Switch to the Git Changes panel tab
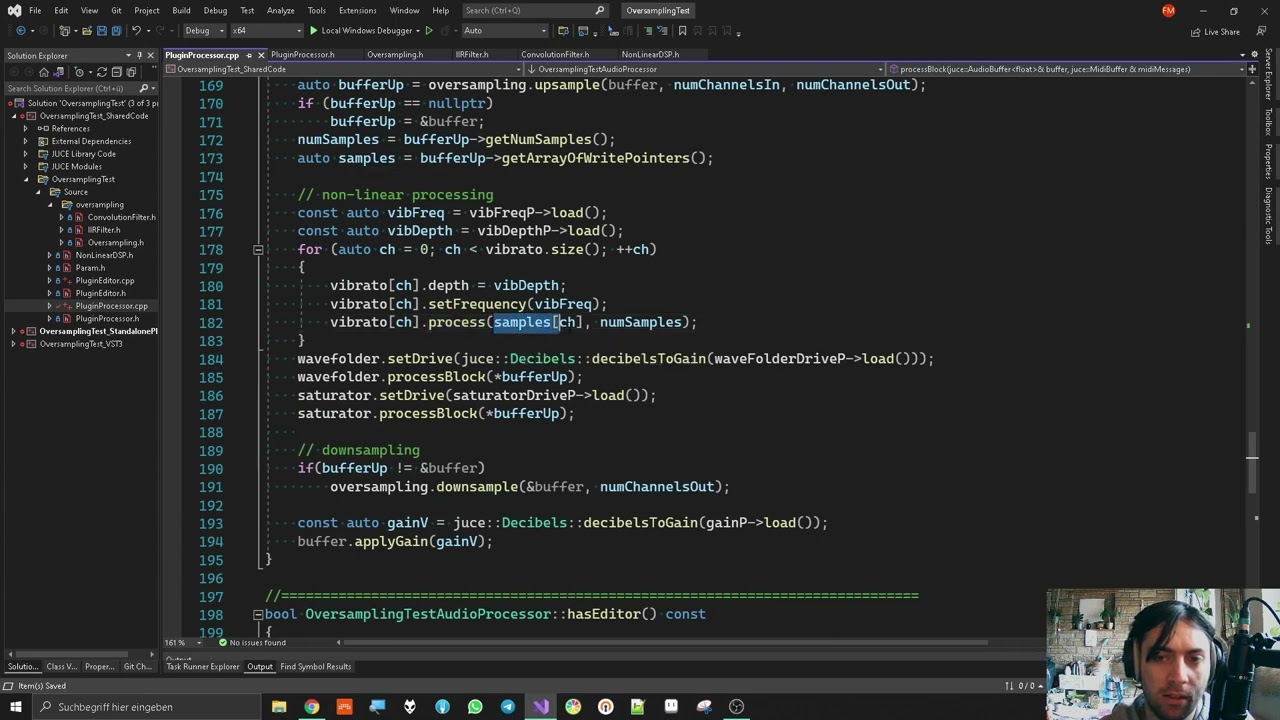Viewport: 1280px width, 720px height. pos(137,667)
